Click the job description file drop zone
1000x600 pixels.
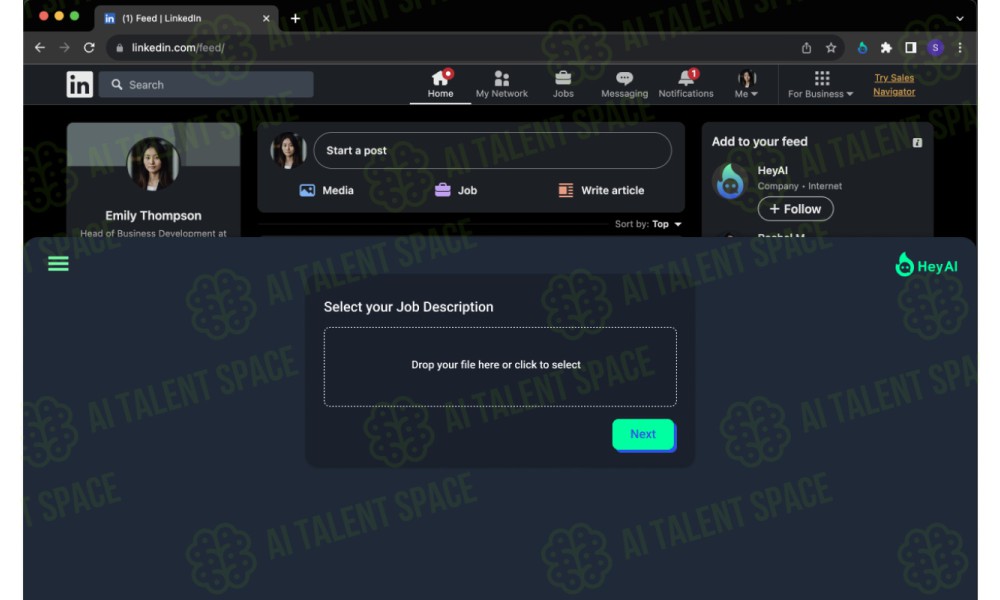coord(500,367)
